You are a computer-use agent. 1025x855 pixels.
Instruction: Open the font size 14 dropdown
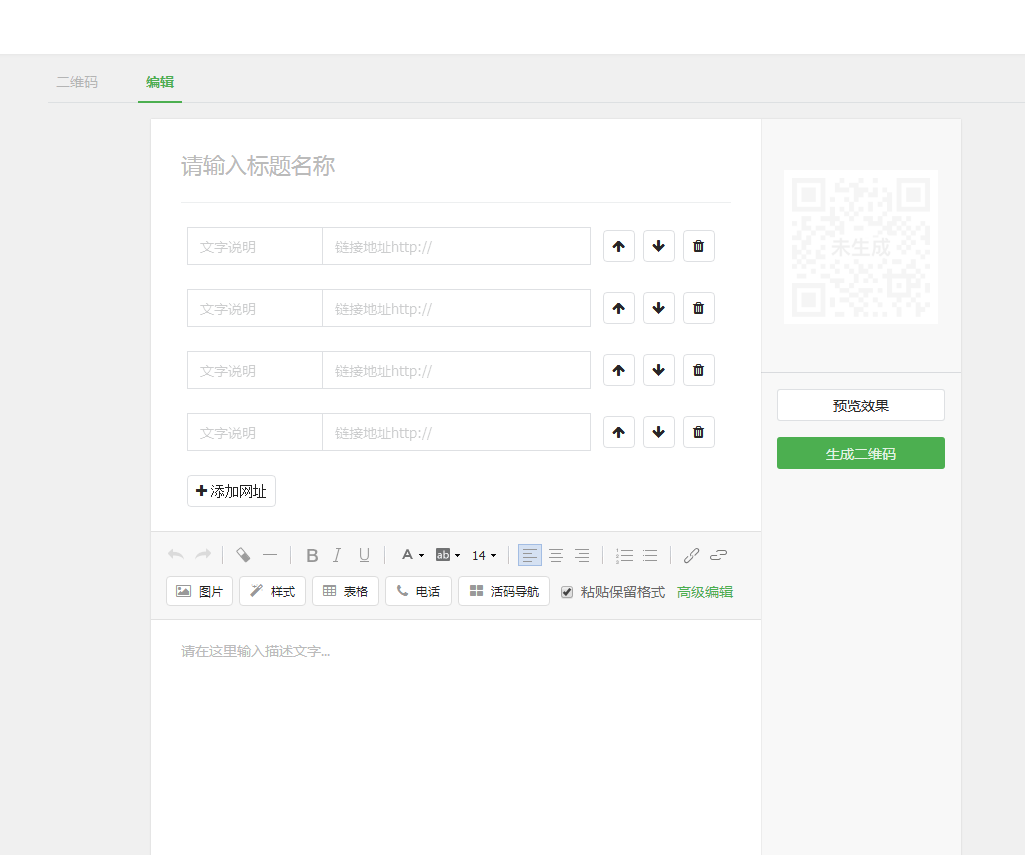(484, 555)
